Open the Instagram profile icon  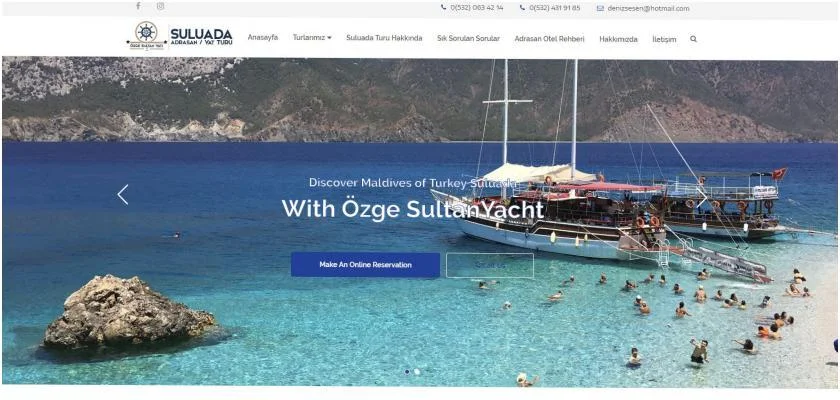click(x=160, y=6)
